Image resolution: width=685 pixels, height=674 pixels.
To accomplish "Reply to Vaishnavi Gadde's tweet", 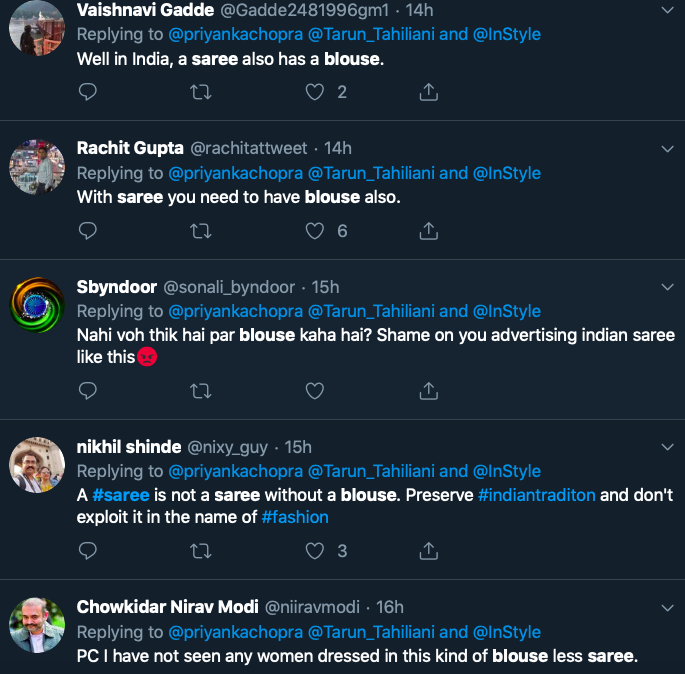I will [x=88, y=92].
